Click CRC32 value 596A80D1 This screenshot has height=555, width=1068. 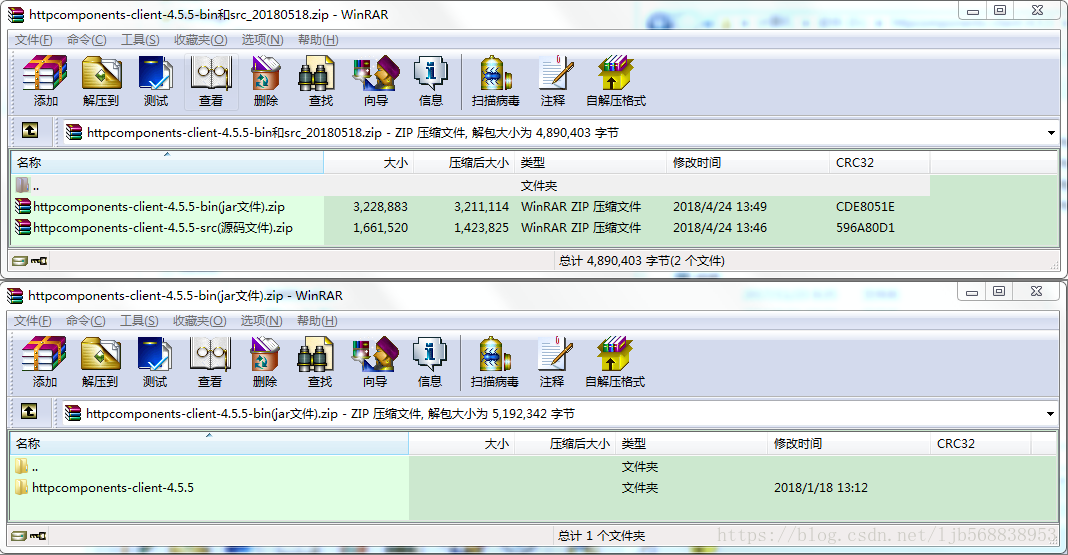(865, 228)
